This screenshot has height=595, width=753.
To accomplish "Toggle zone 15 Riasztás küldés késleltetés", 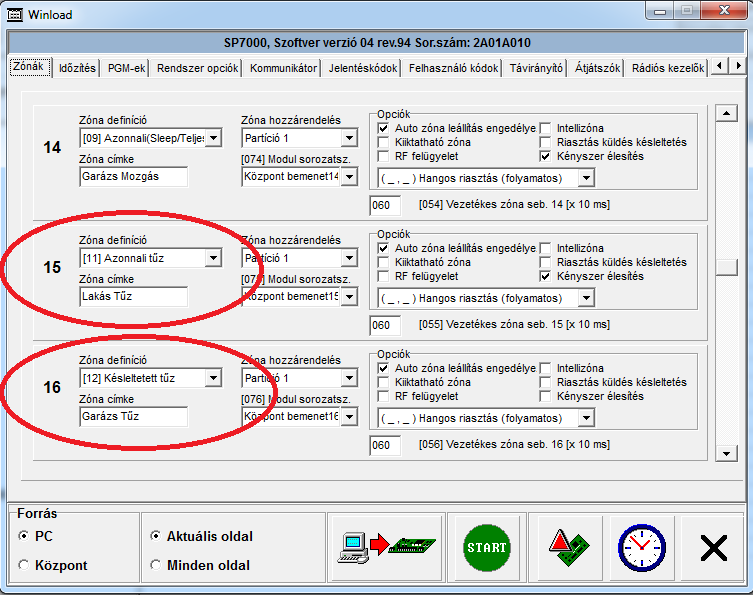I will (545, 262).
